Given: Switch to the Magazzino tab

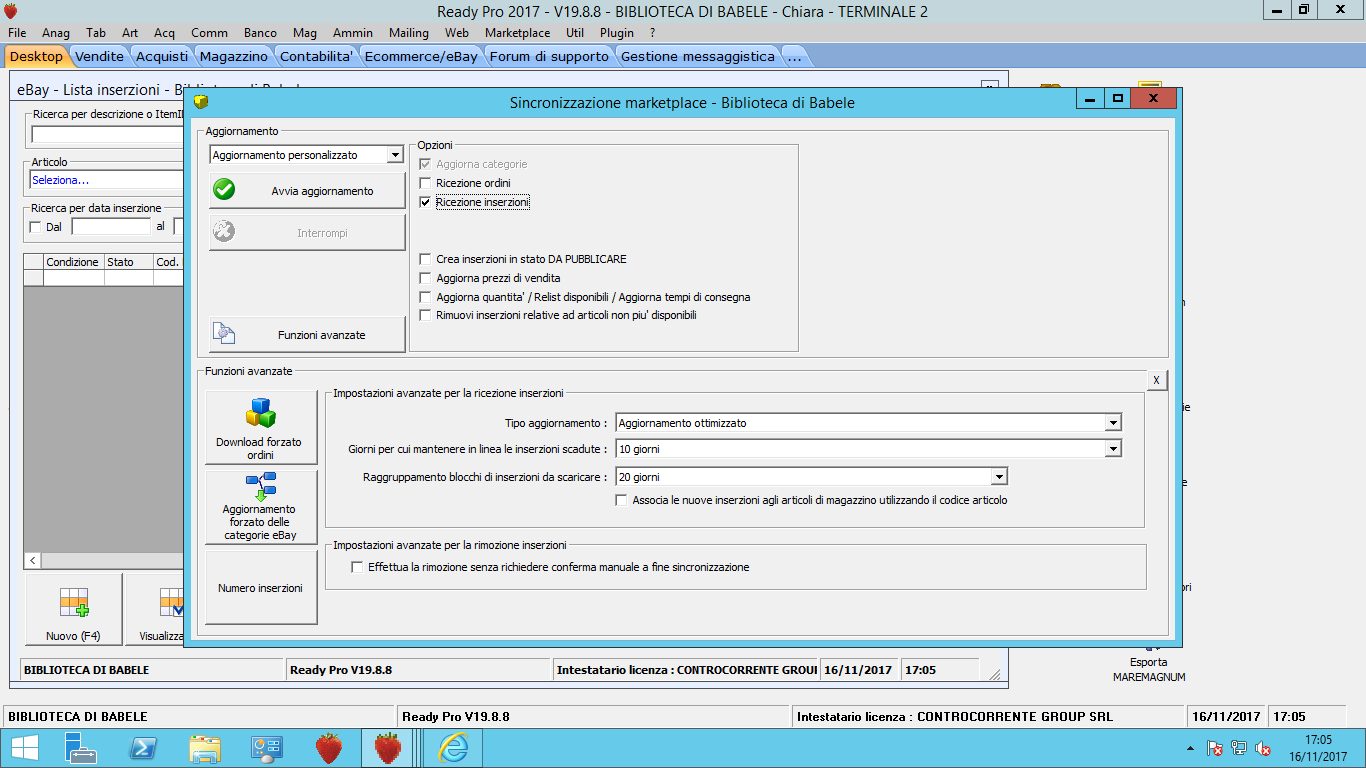Looking at the screenshot, I should coord(234,57).
